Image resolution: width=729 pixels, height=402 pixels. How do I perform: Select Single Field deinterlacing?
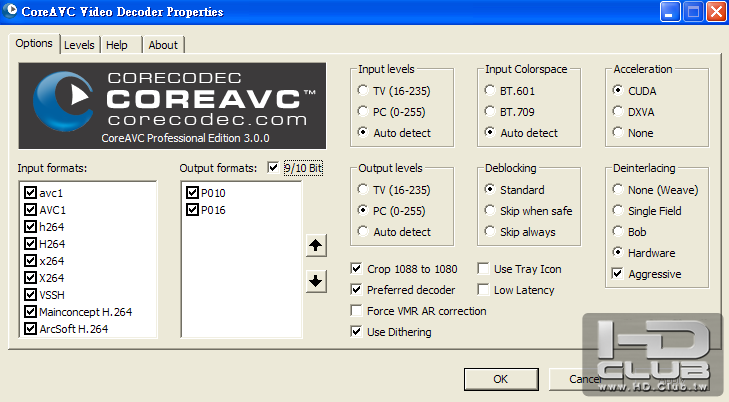tap(617, 211)
